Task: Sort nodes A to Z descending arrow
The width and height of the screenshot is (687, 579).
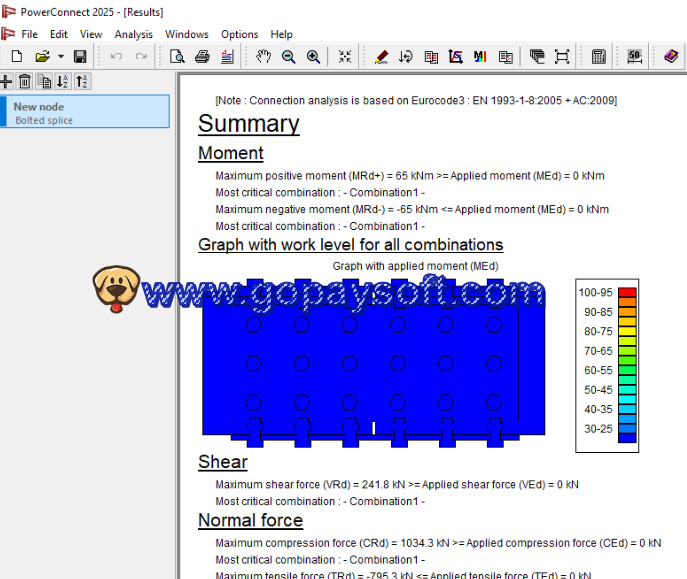Action: 63,81
